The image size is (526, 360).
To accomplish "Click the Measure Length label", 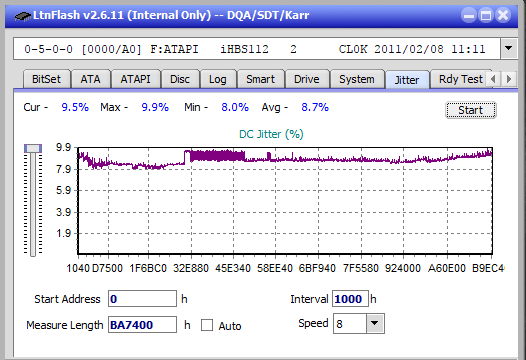I will tap(65, 325).
